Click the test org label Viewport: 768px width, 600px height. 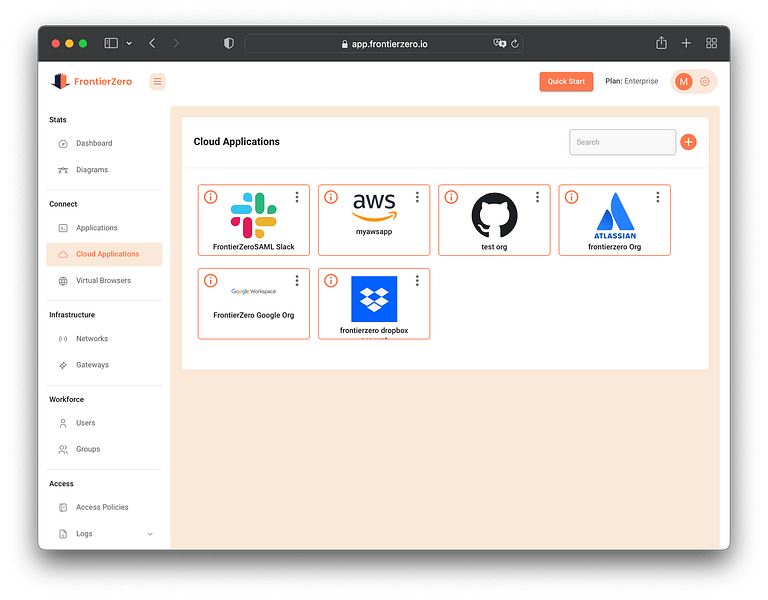pos(494,247)
